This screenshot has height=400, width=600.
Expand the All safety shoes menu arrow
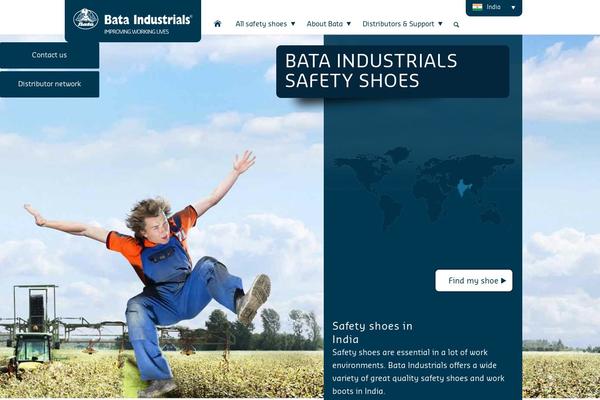pos(293,24)
